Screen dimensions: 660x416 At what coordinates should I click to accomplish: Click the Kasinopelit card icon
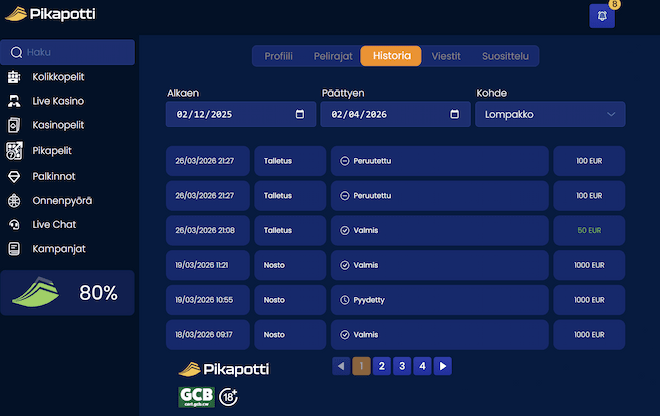14,125
